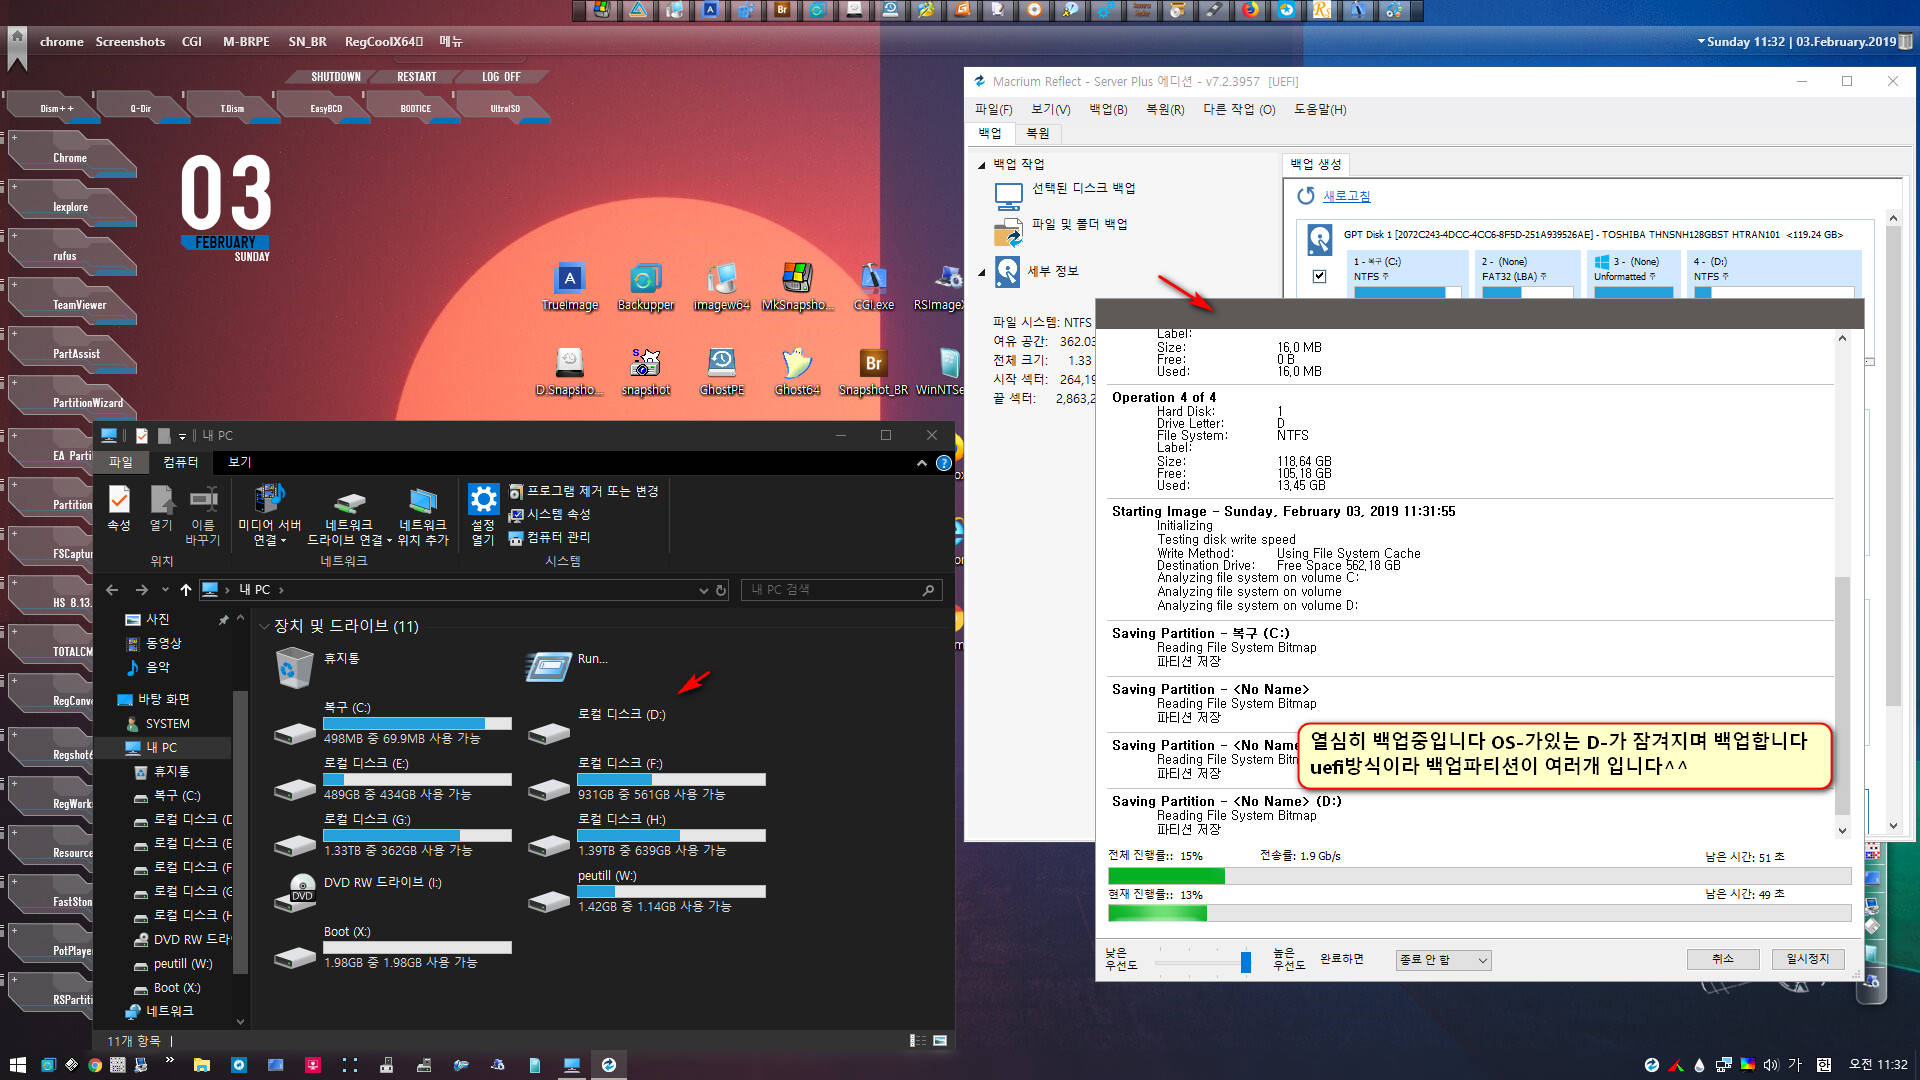The height and width of the screenshot is (1080, 1920).
Task: Click 프로그램 제거 또는 변경
Action: (x=584, y=492)
